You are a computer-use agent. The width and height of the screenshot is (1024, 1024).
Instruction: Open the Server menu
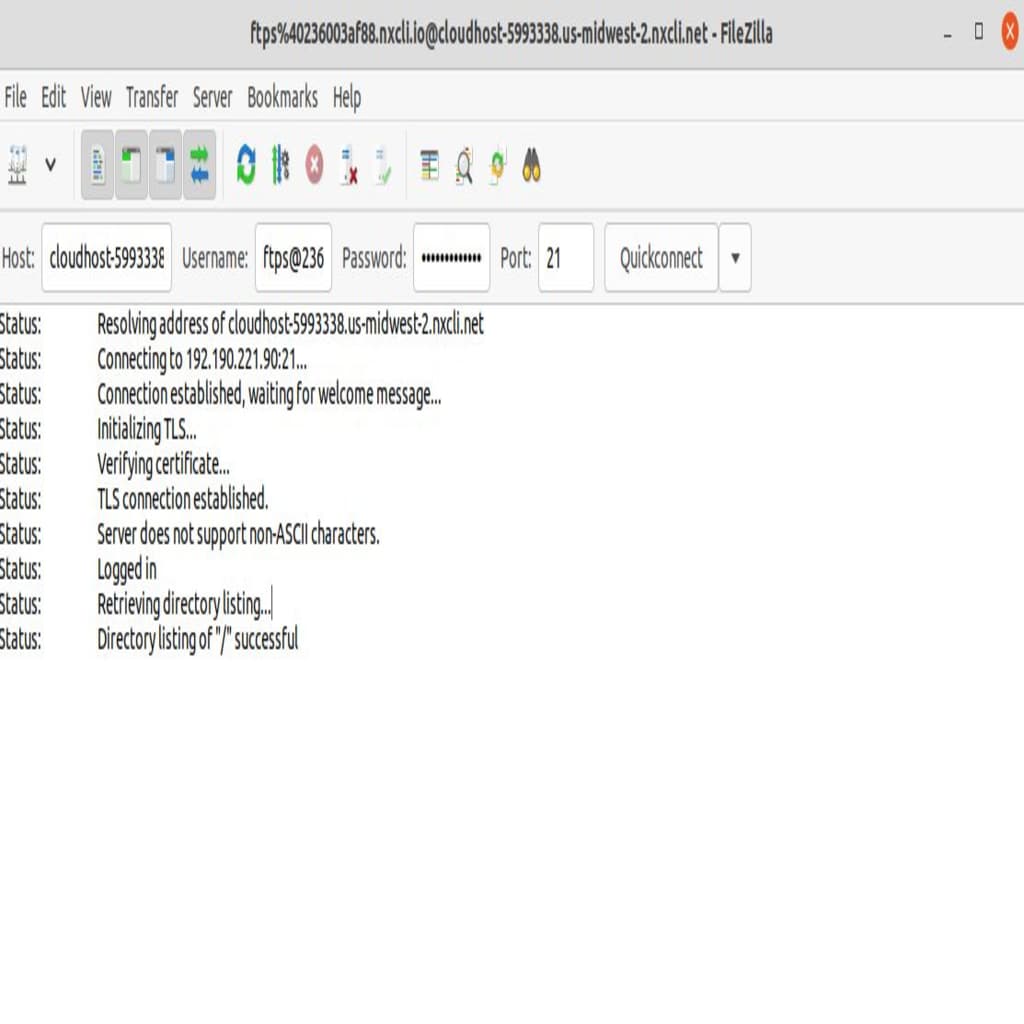pyautogui.click(x=212, y=97)
